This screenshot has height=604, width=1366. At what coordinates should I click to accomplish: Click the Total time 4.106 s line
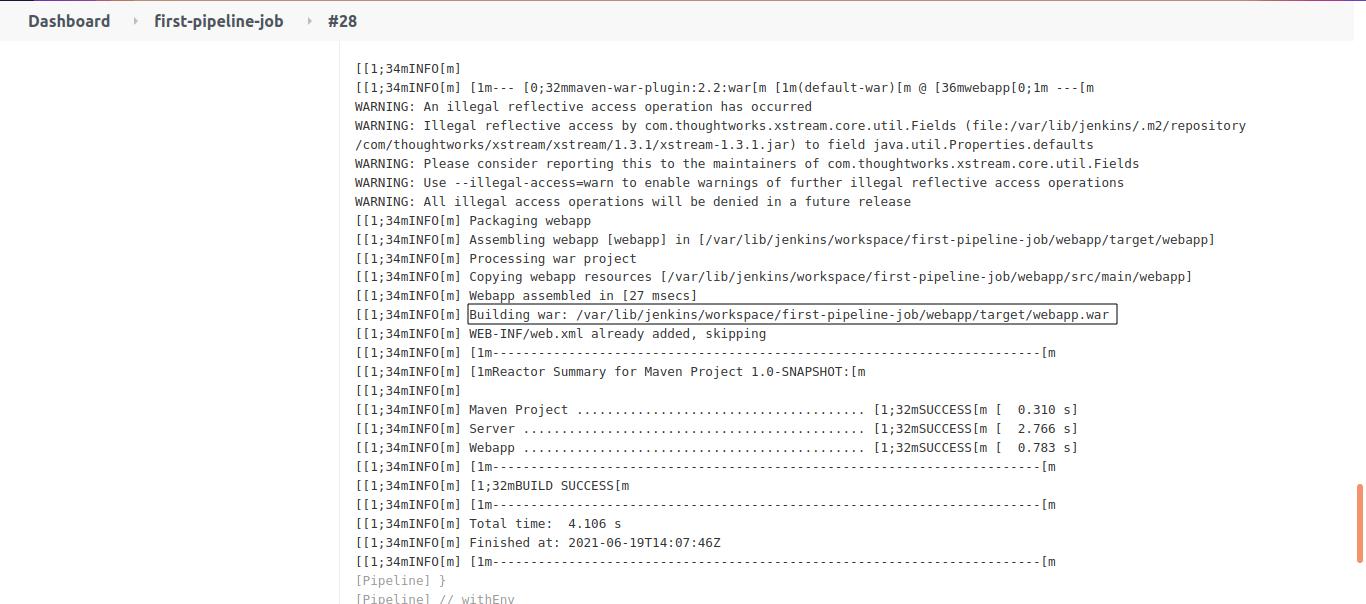coord(488,524)
